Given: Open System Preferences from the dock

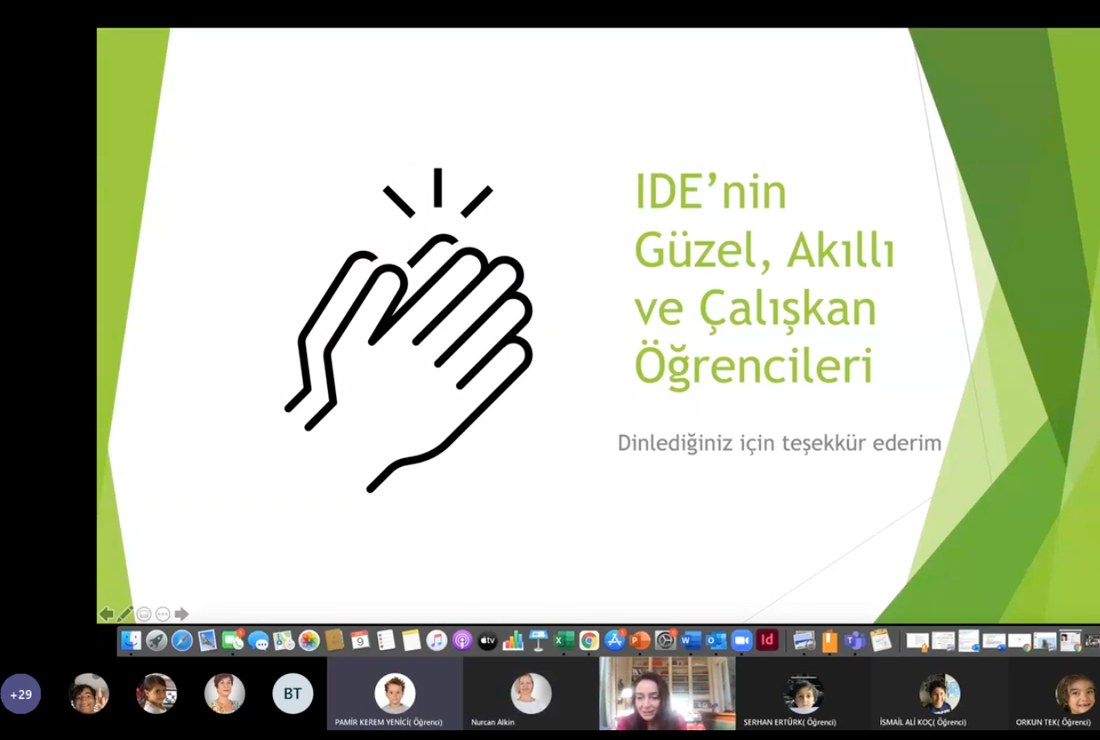Looking at the screenshot, I should (665, 640).
